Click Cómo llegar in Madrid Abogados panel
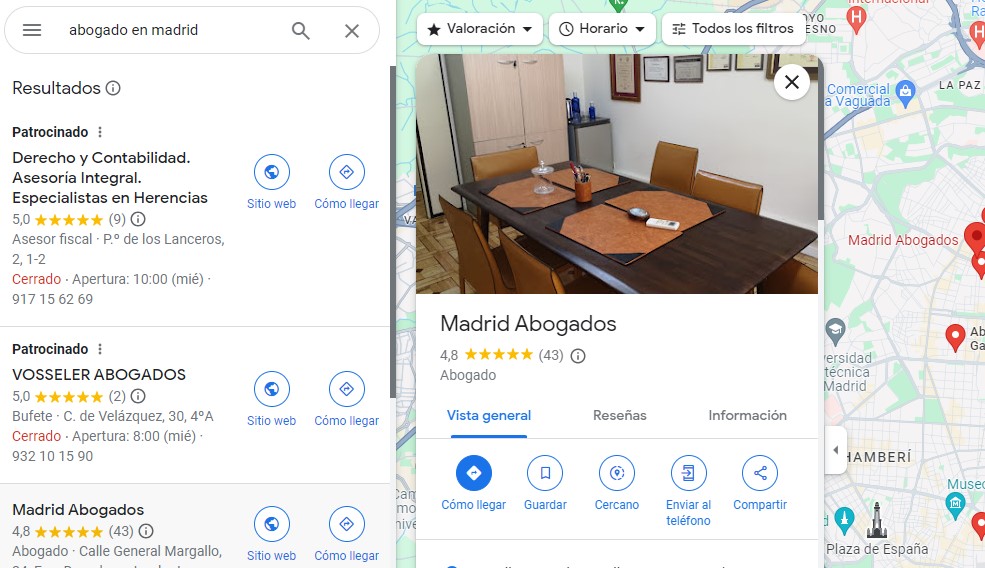Image resolution: width=985 pixels, height=568 pixels. (473, 473)
